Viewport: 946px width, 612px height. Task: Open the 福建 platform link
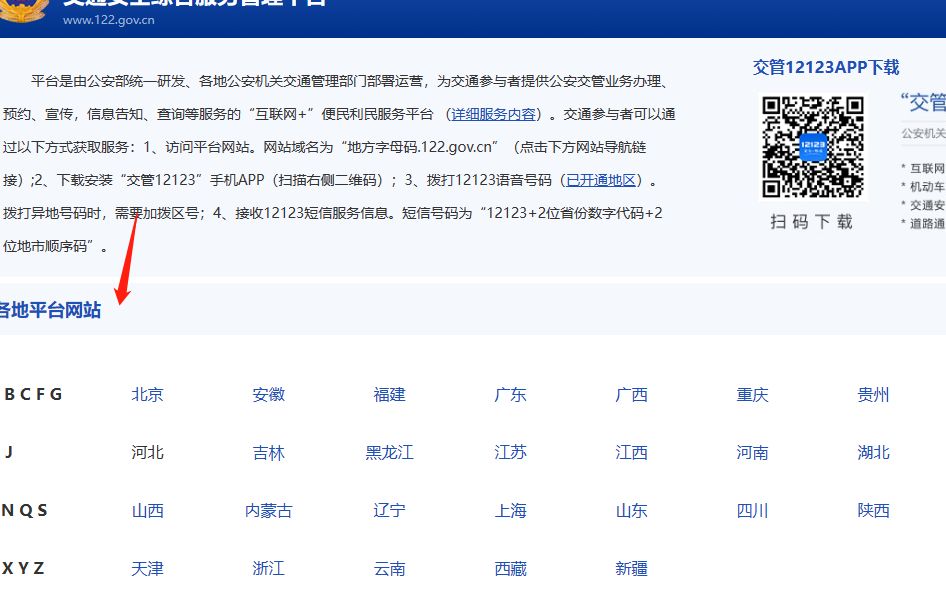pyautogui.click(x=390, y=395)
